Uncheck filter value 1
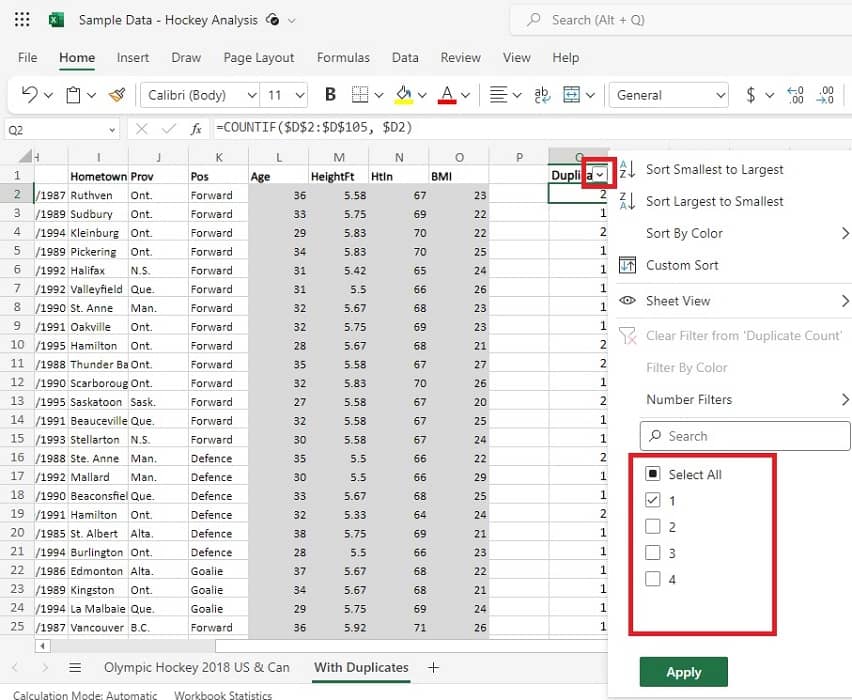This screenshot has height=700, width=852. [x=654, y=500]
